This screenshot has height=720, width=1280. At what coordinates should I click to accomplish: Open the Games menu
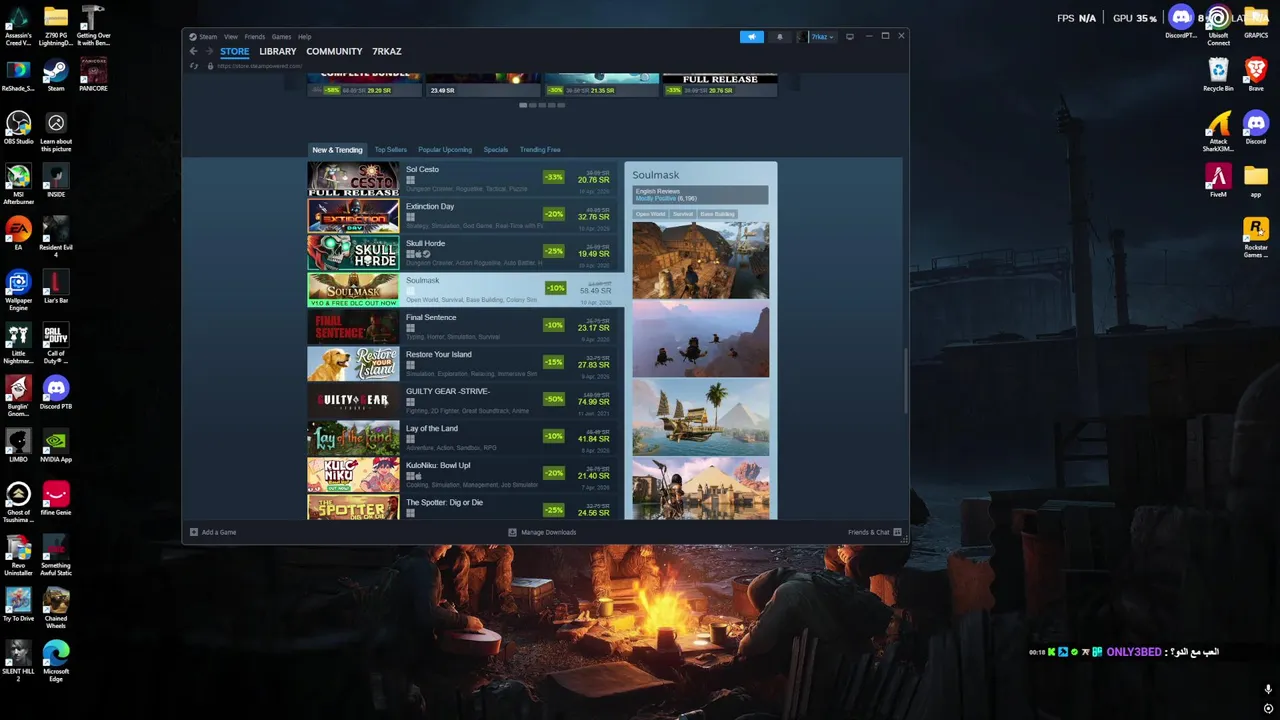282,37
